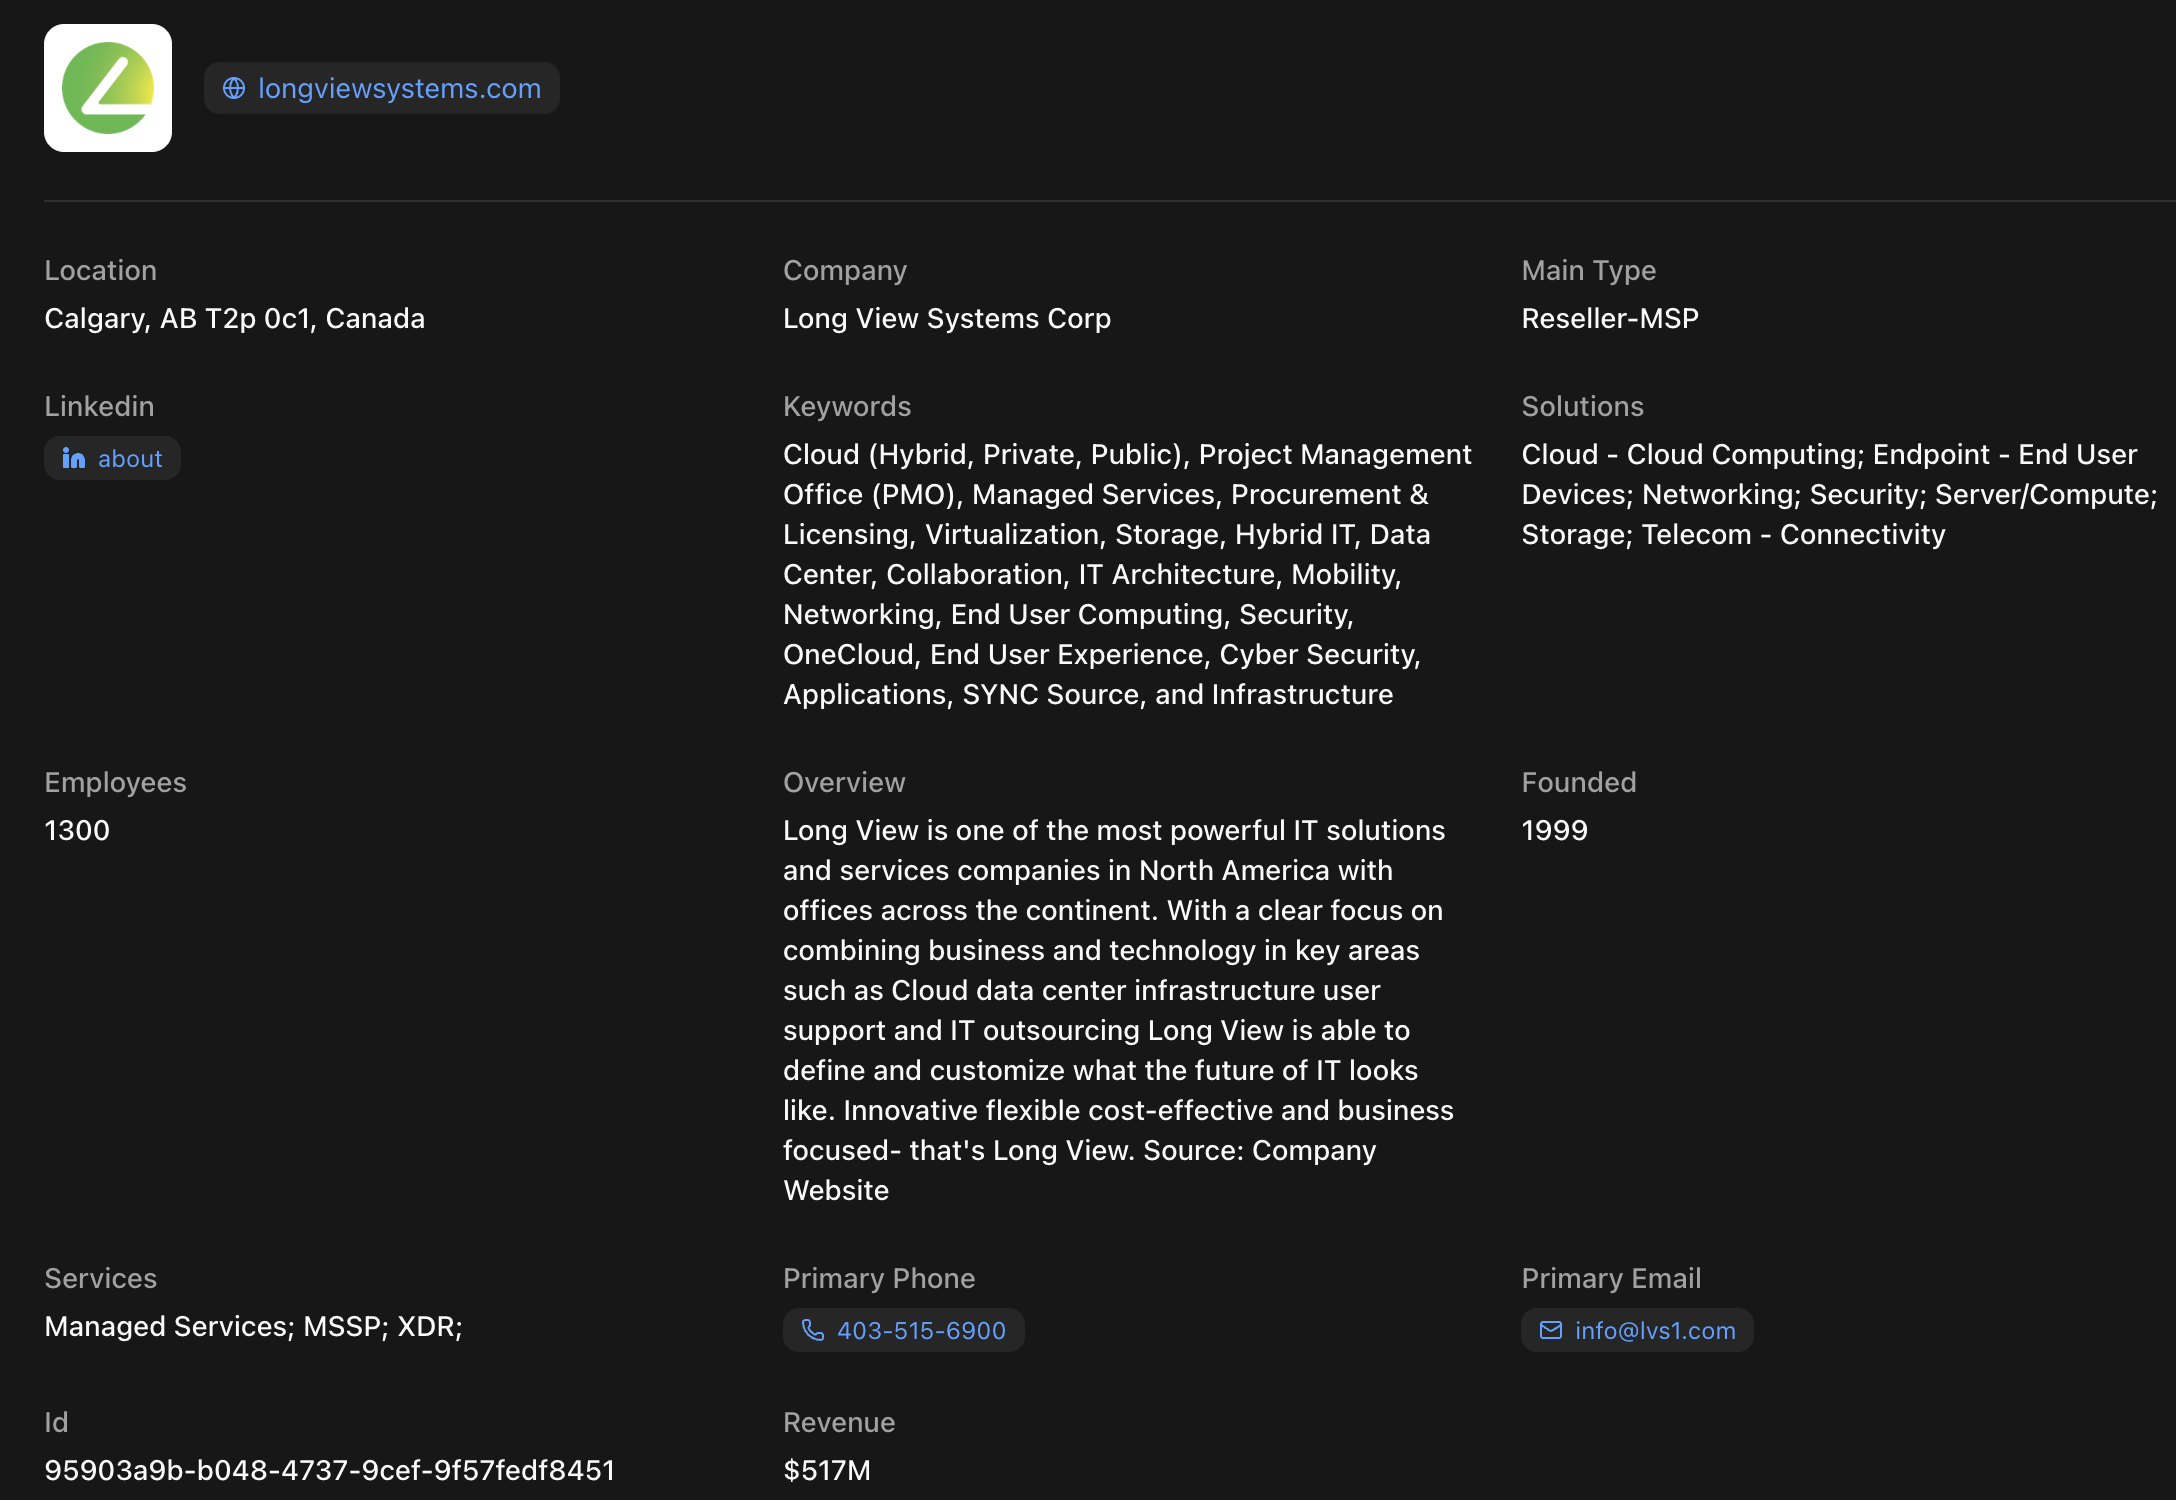Viewport: 2176px width, 1500px height.
Task: Email info@lvs1.com primary address
Action: 1637,1330
